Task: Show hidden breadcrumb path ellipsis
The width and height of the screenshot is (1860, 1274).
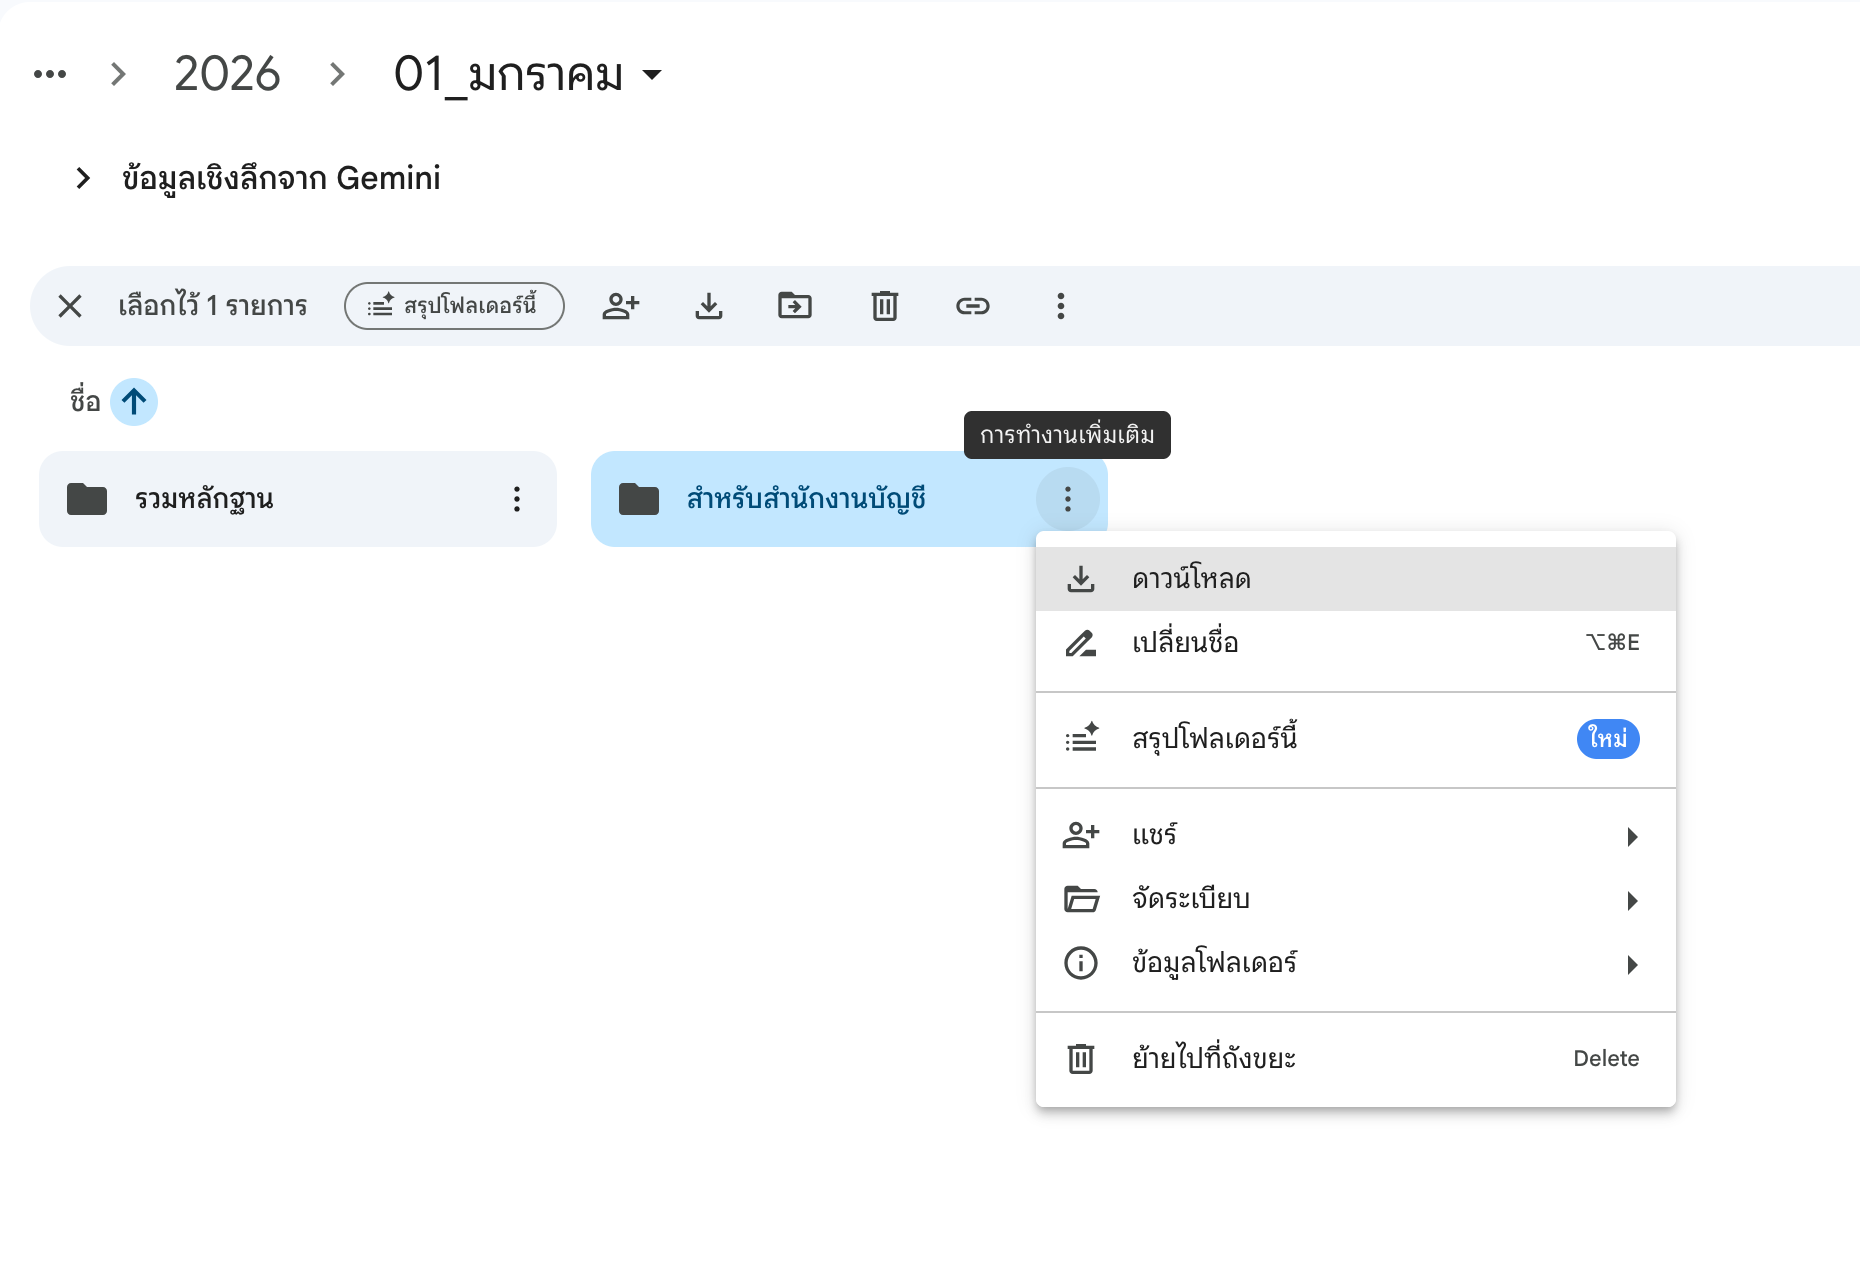Action: tap(50, 75)
